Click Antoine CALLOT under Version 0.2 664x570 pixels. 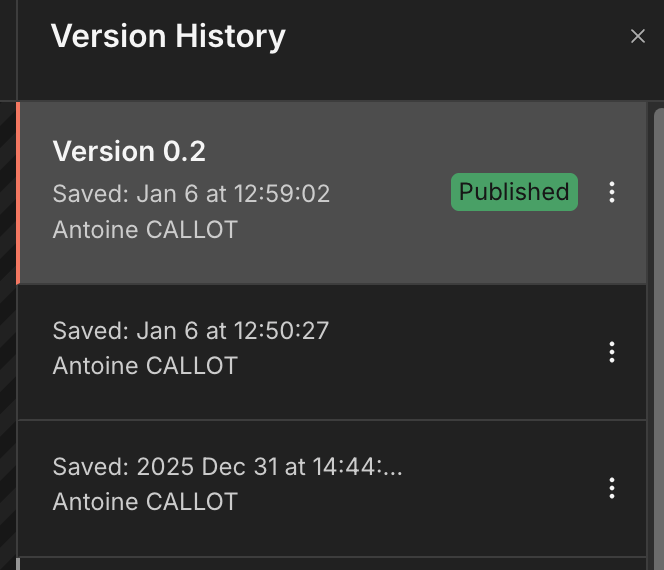(x=145, y=229)
